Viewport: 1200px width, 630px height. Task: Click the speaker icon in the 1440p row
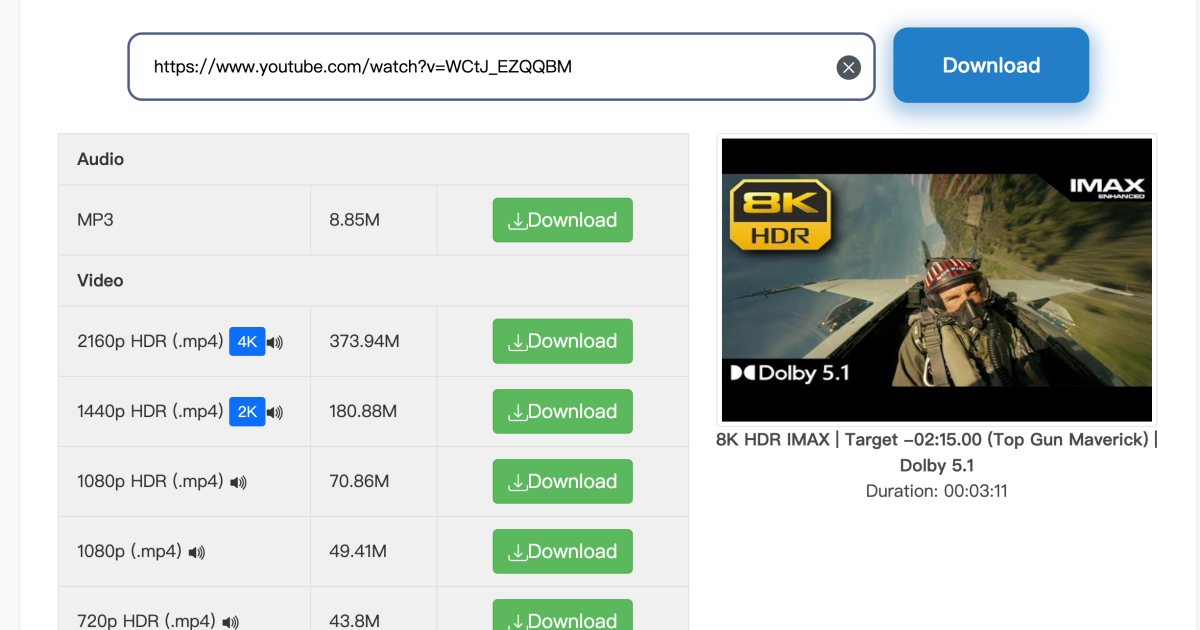pos(275,413)
